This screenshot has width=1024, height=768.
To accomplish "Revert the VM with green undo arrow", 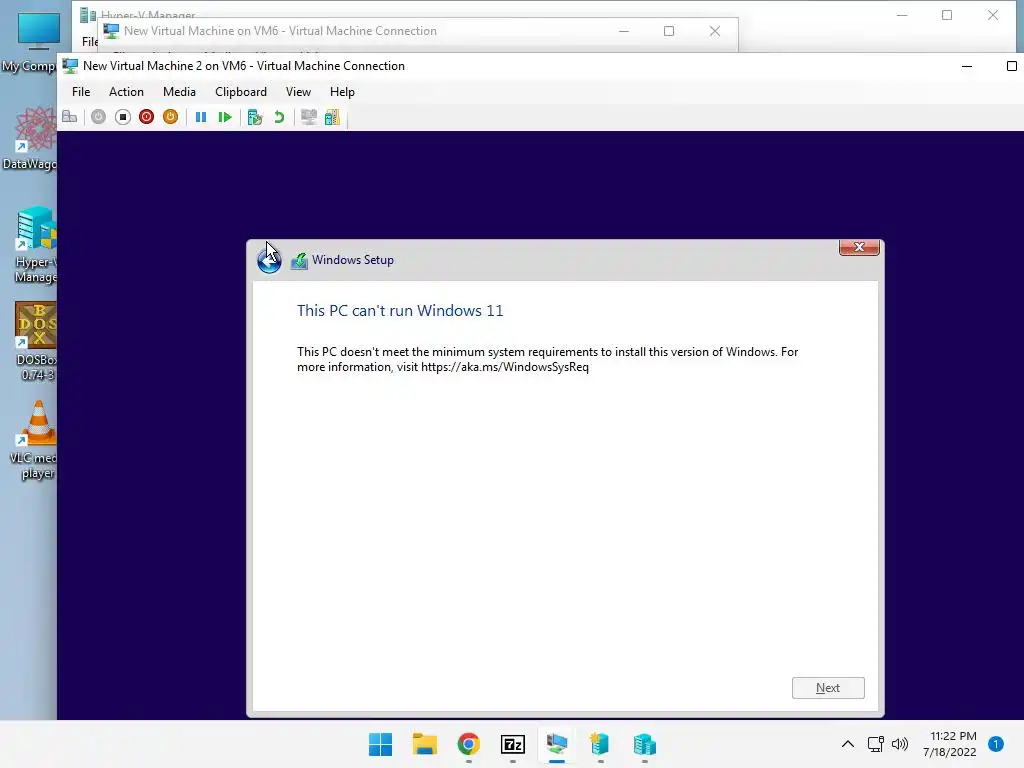I will pyautogui.click(x=279, y=117).
